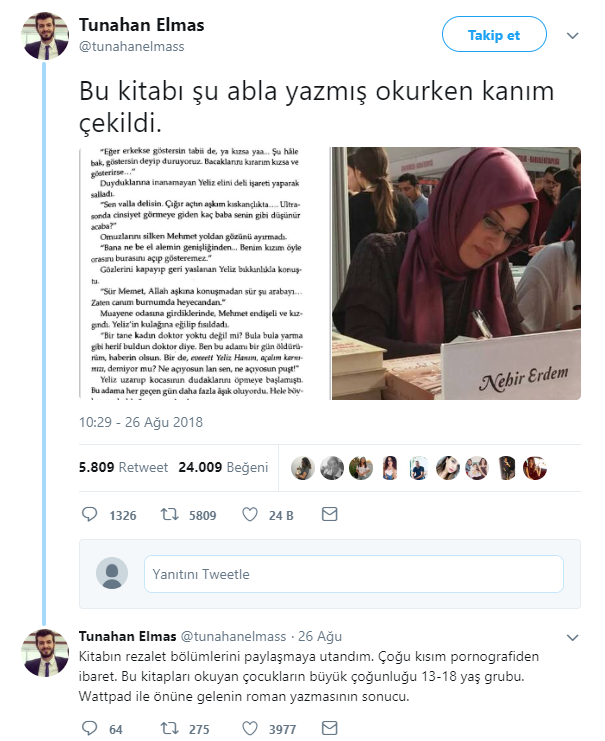This screenshot has width=605, height=741.
Task: View the 5.809 Retweet list
Action: coord(123,467)
